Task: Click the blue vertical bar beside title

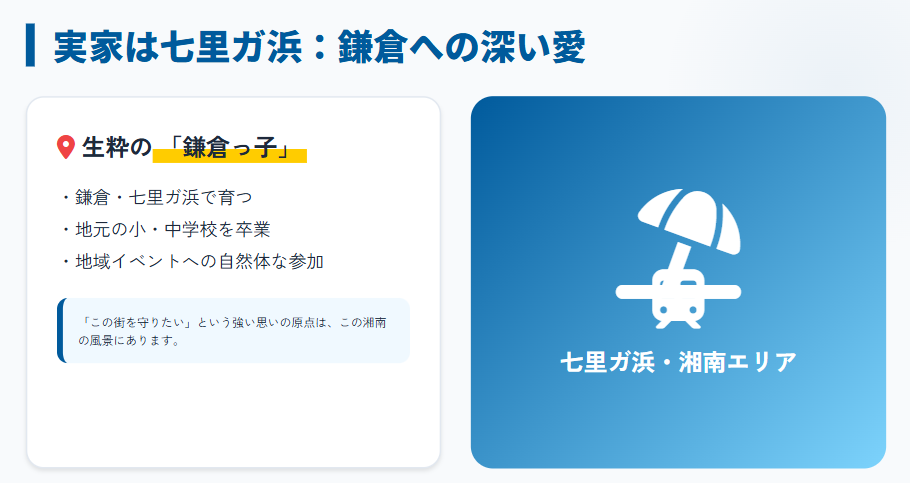Action: tap(30, 45)
